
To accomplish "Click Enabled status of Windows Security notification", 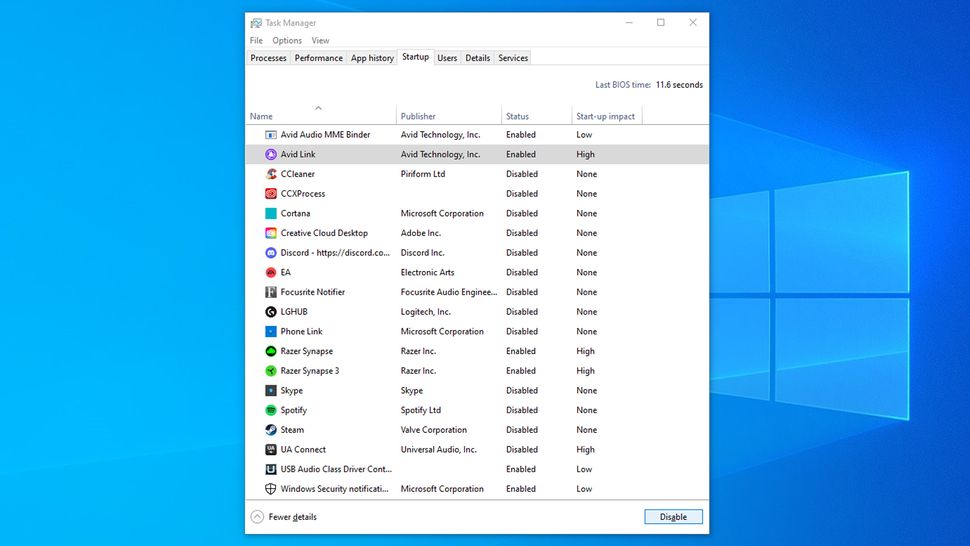I will click(x=521, y=488).
